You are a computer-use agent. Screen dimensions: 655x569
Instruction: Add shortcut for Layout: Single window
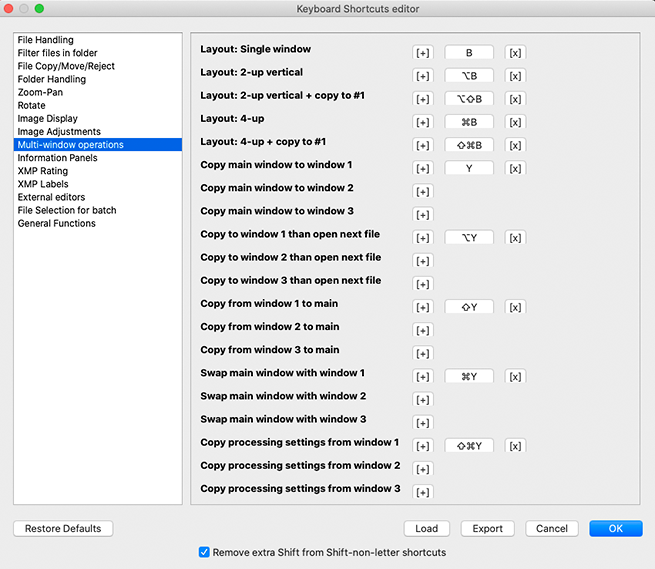pyautogui.click(x=423, y=52)
